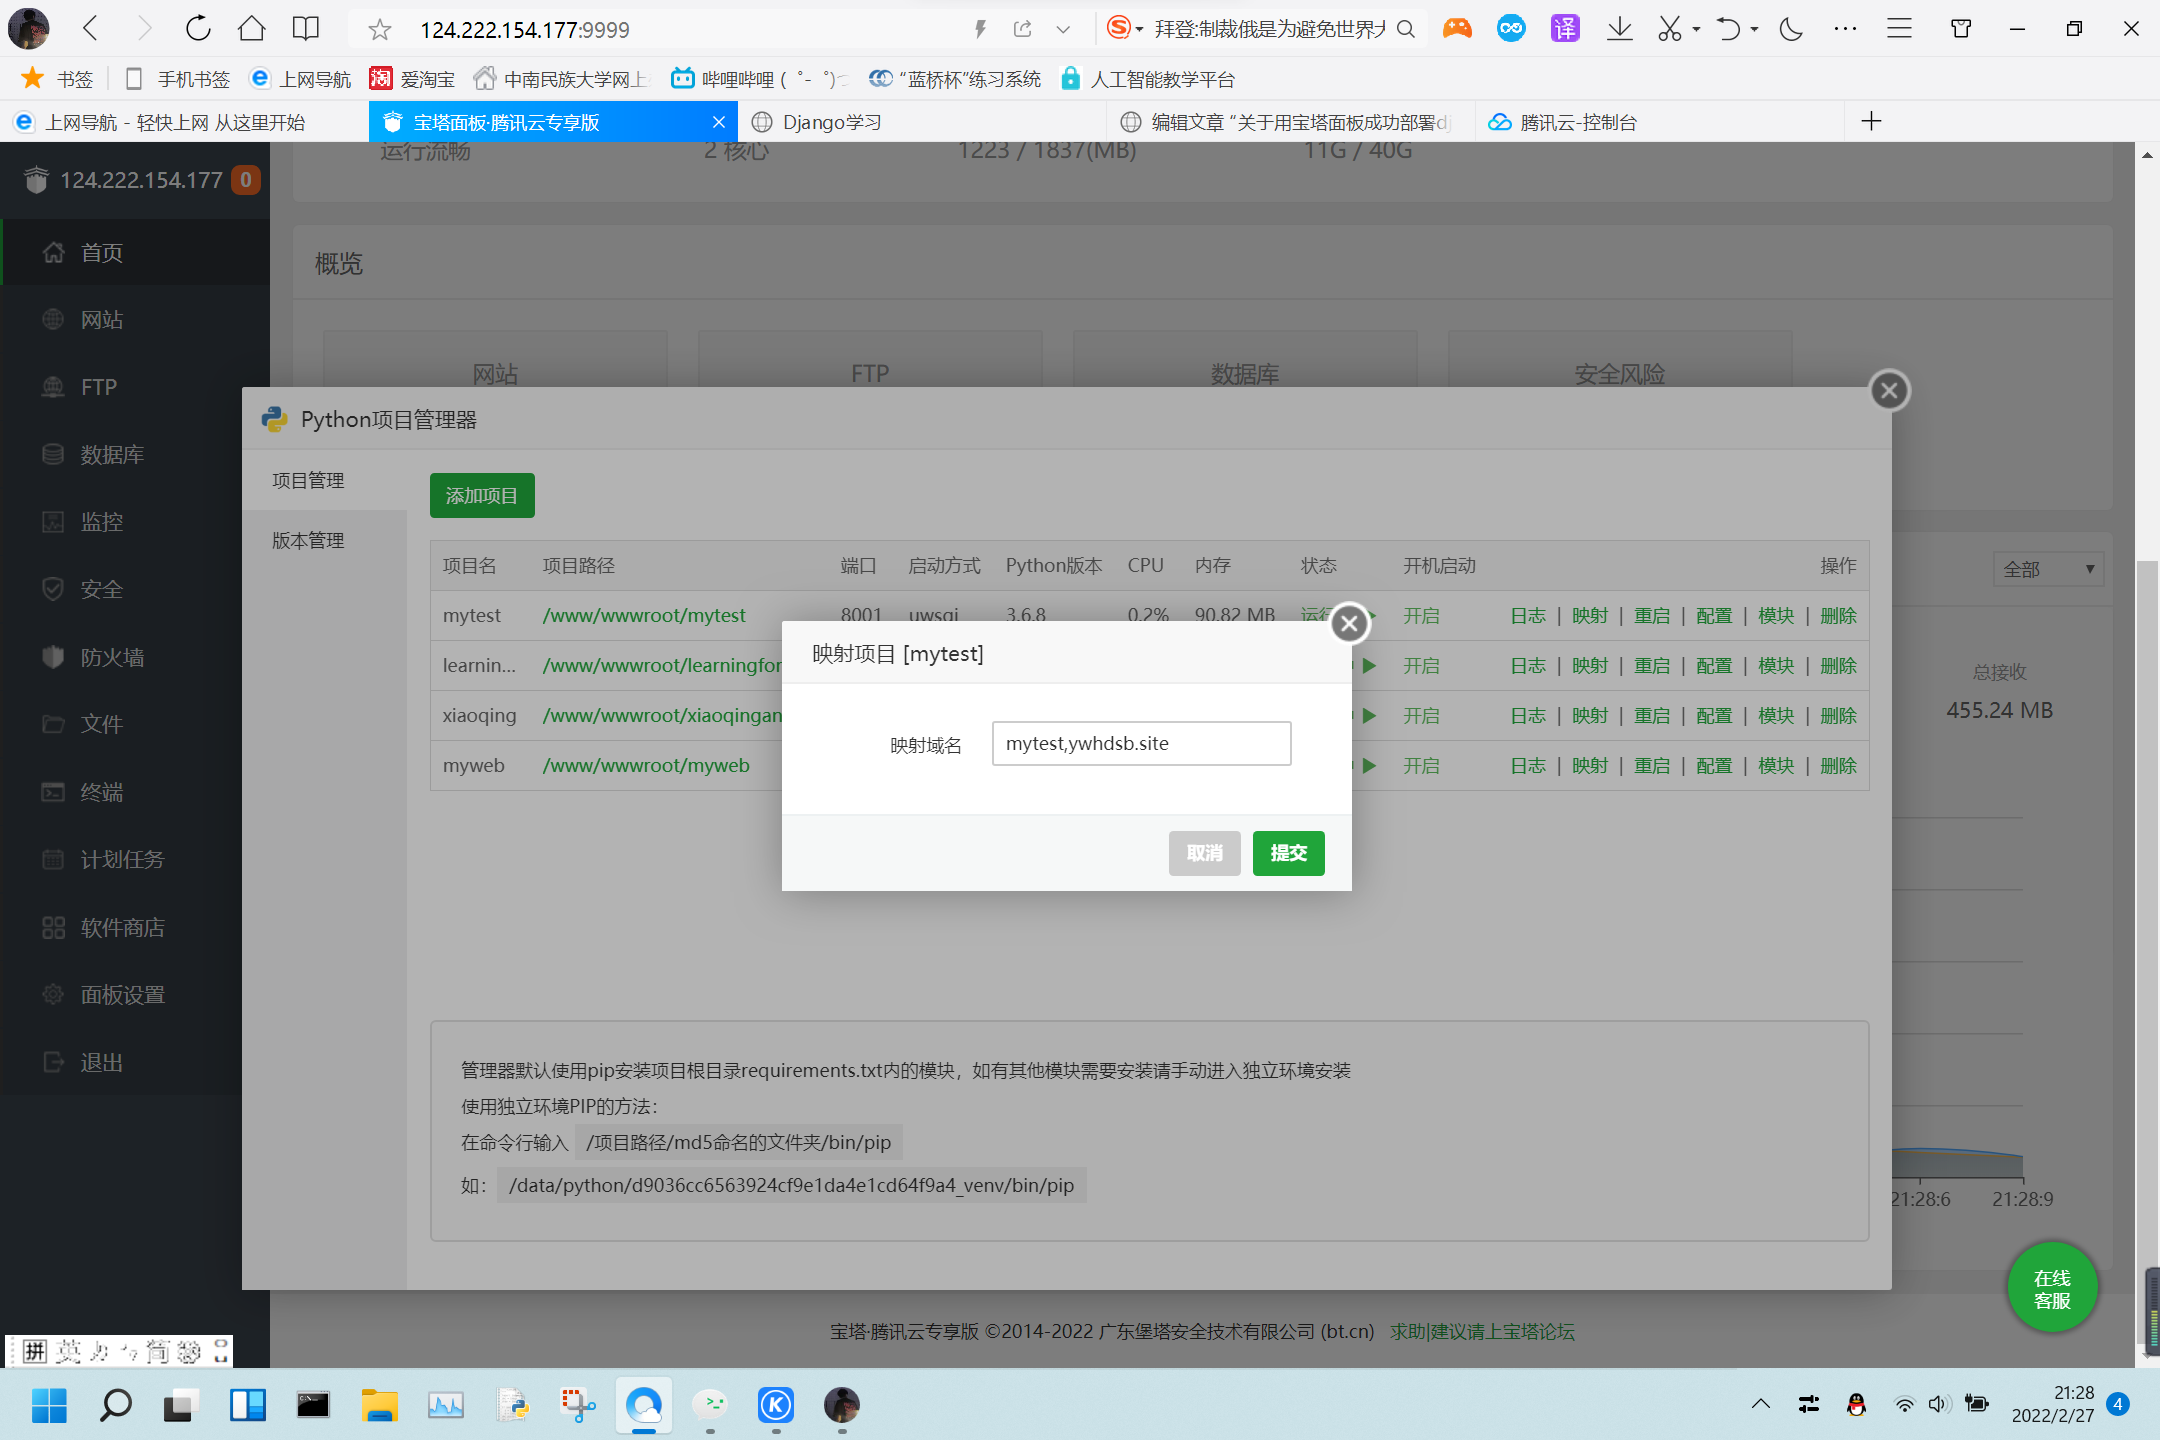Click the translate icon in toolbar

click(x=1565, y=29)
